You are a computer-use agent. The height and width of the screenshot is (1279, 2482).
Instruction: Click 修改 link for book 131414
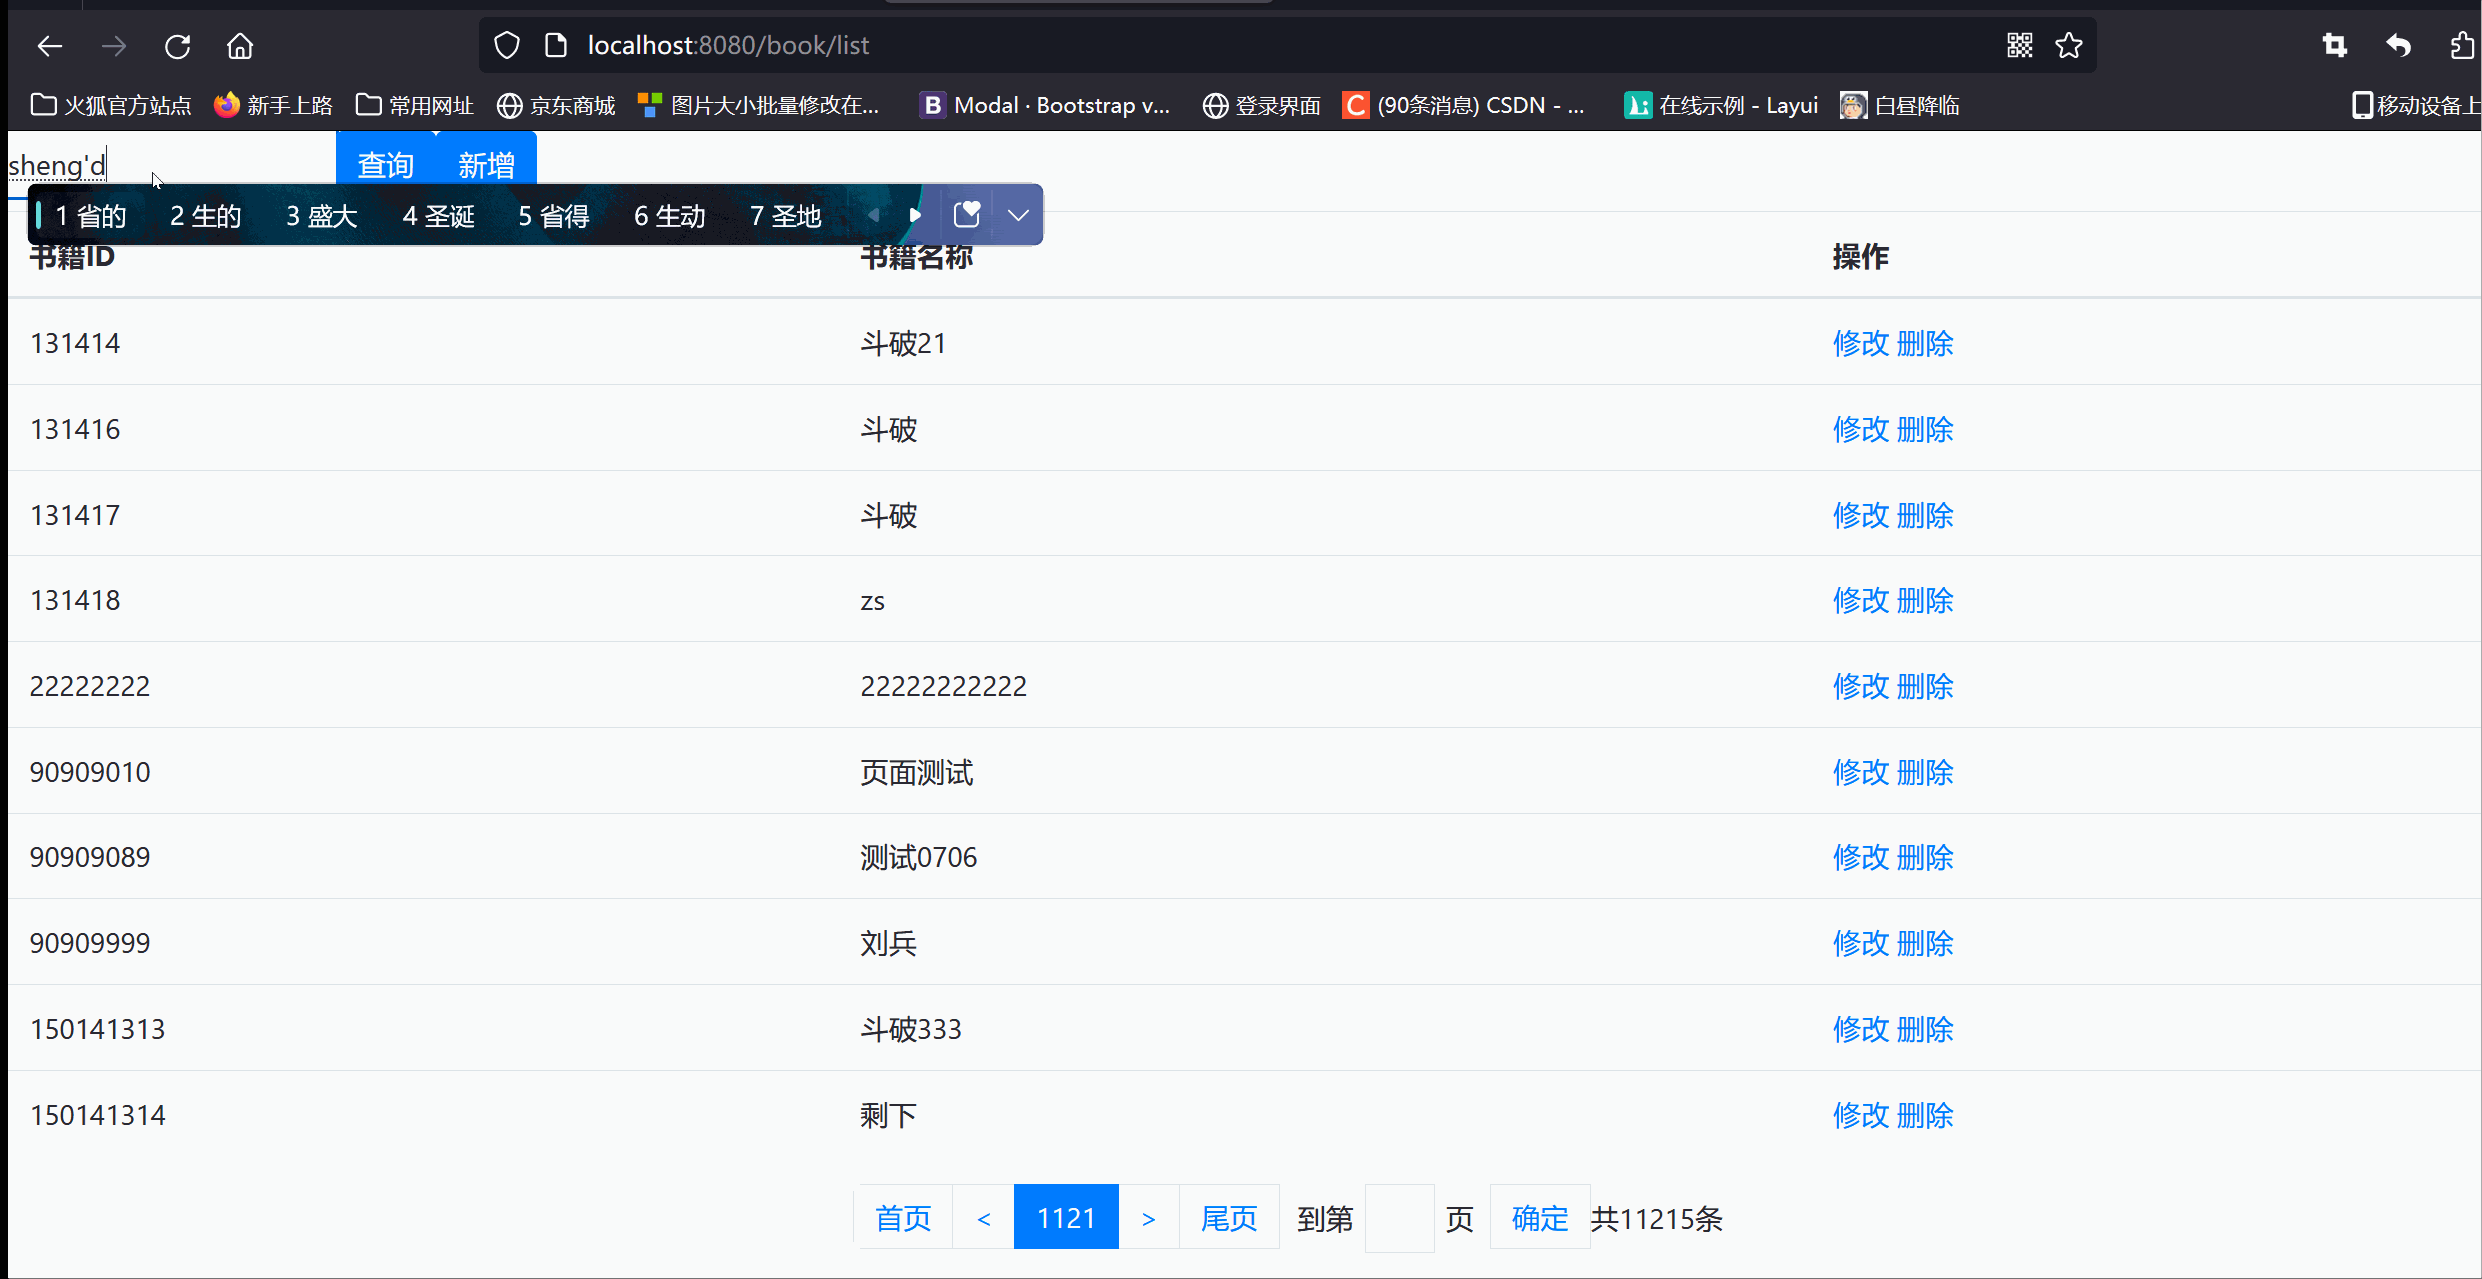1860,342
